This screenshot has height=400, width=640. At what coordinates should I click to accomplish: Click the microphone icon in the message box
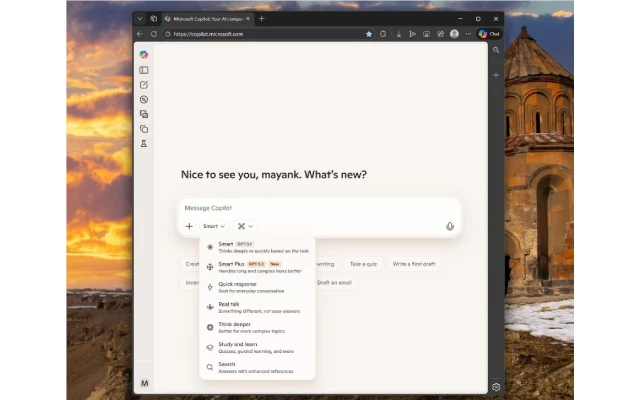pyautogui.click(x=450, y=226)
